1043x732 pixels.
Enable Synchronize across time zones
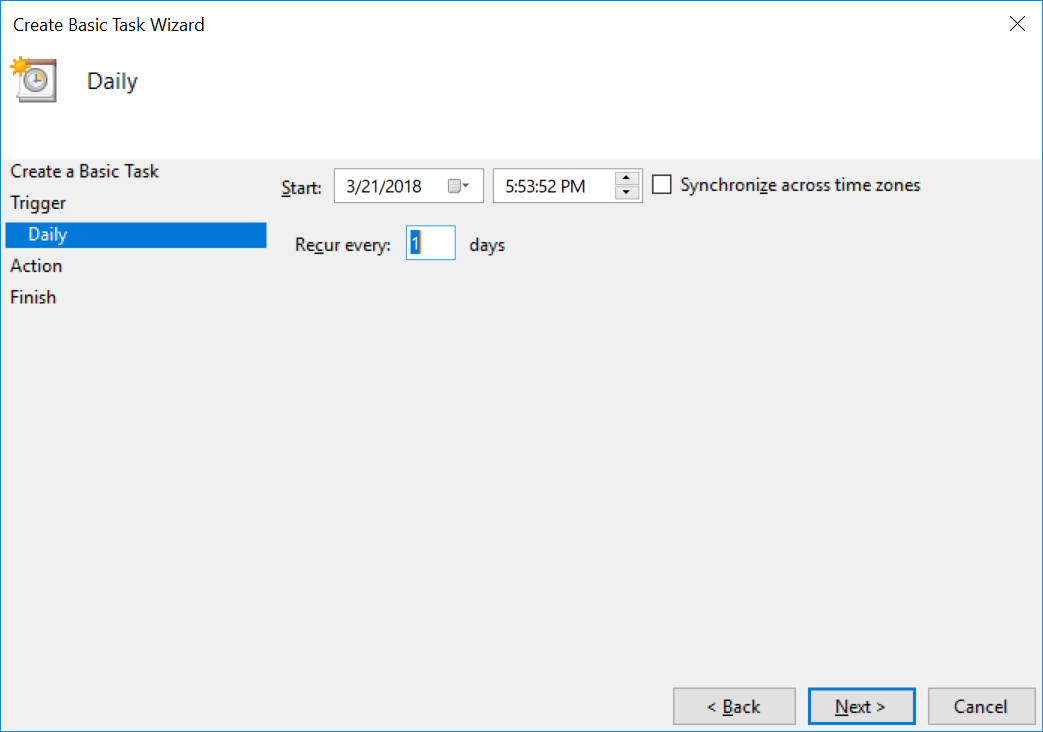click(x=660, y=184)
